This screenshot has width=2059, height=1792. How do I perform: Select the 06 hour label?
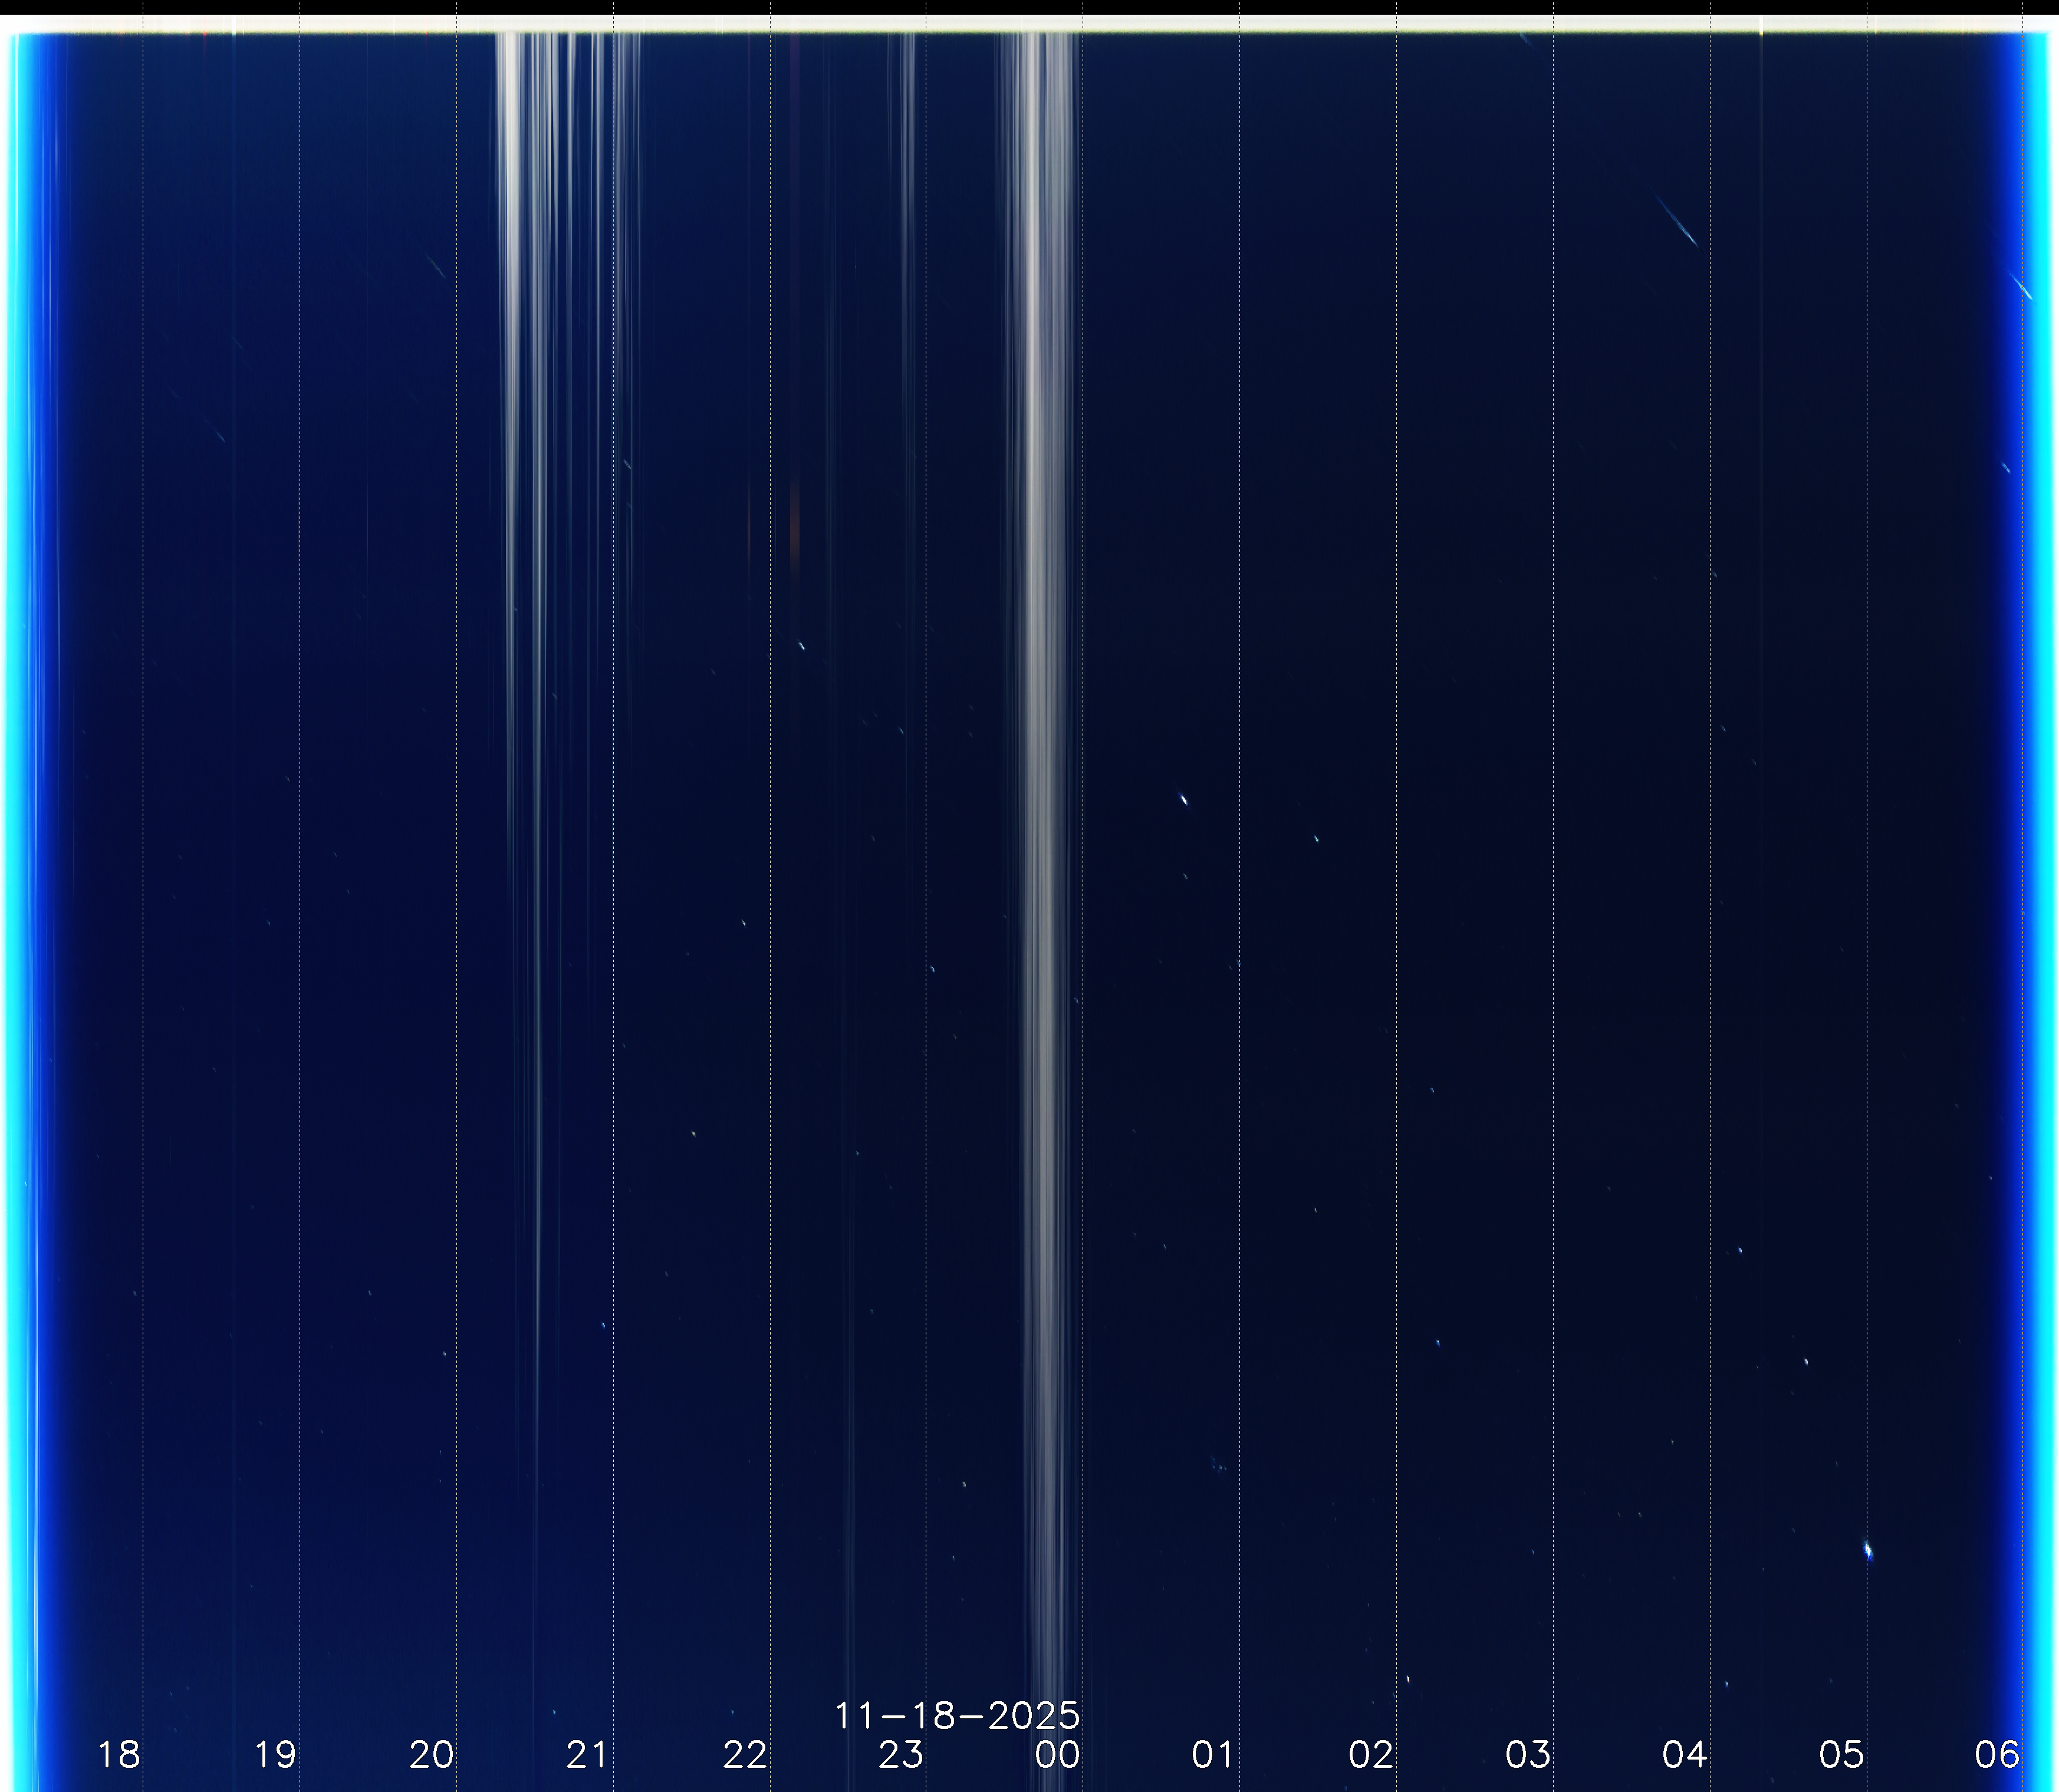click(1996, 1754)
